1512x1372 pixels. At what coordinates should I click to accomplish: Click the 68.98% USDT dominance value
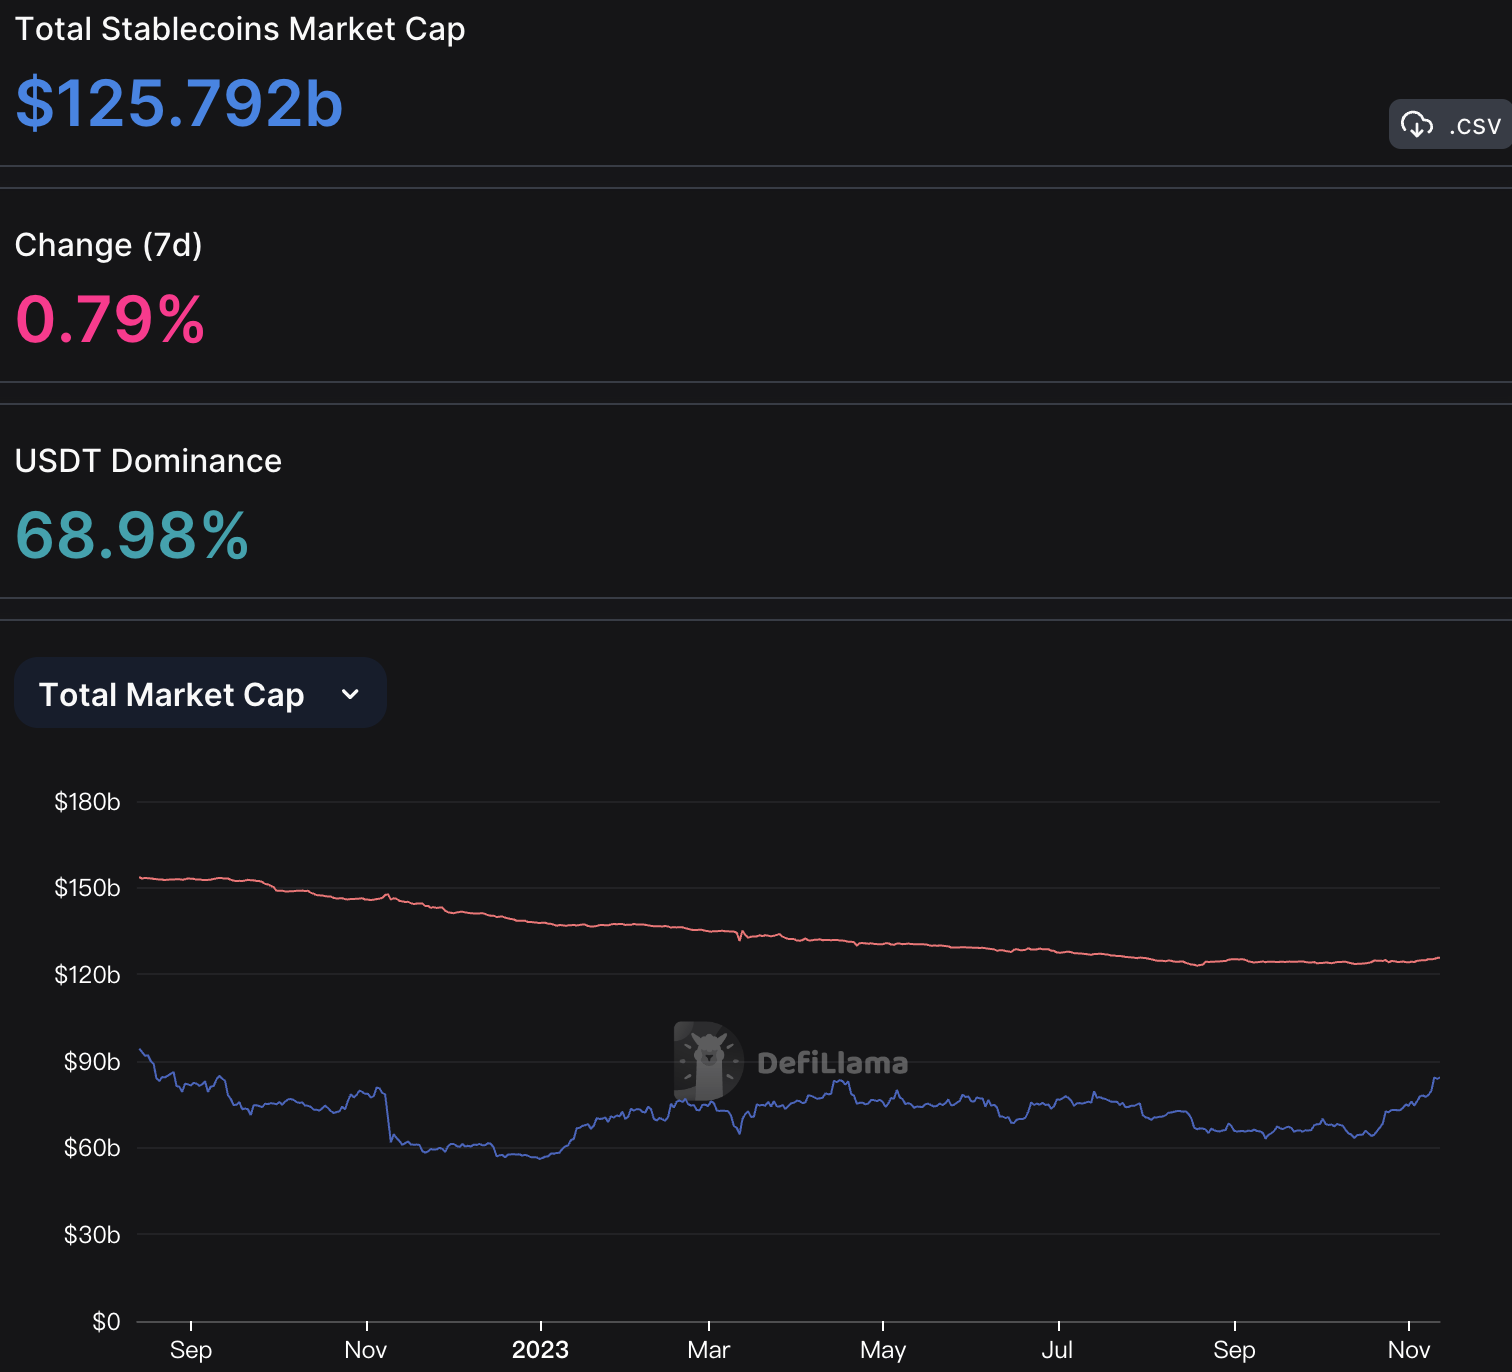pyautogui.click(x=132, y=535)
